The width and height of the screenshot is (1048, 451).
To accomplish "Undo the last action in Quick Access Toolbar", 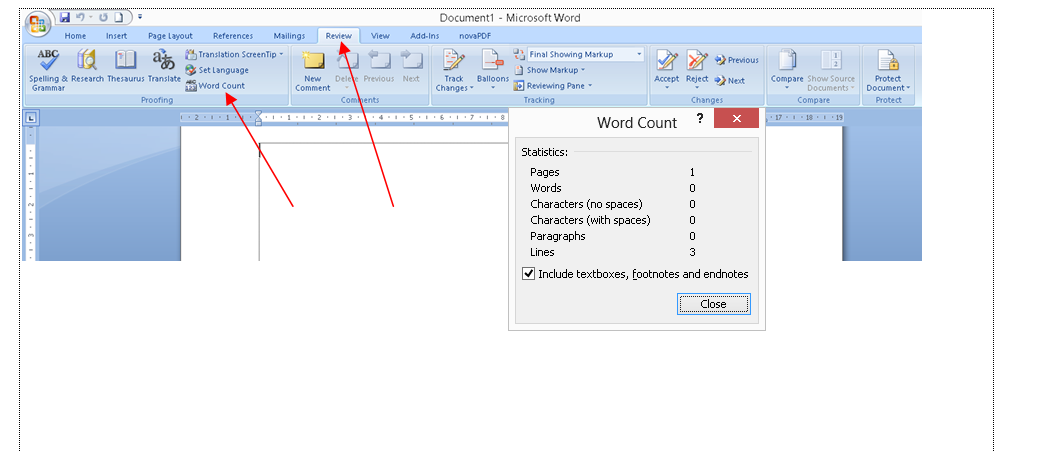I will tap(81, 17).
